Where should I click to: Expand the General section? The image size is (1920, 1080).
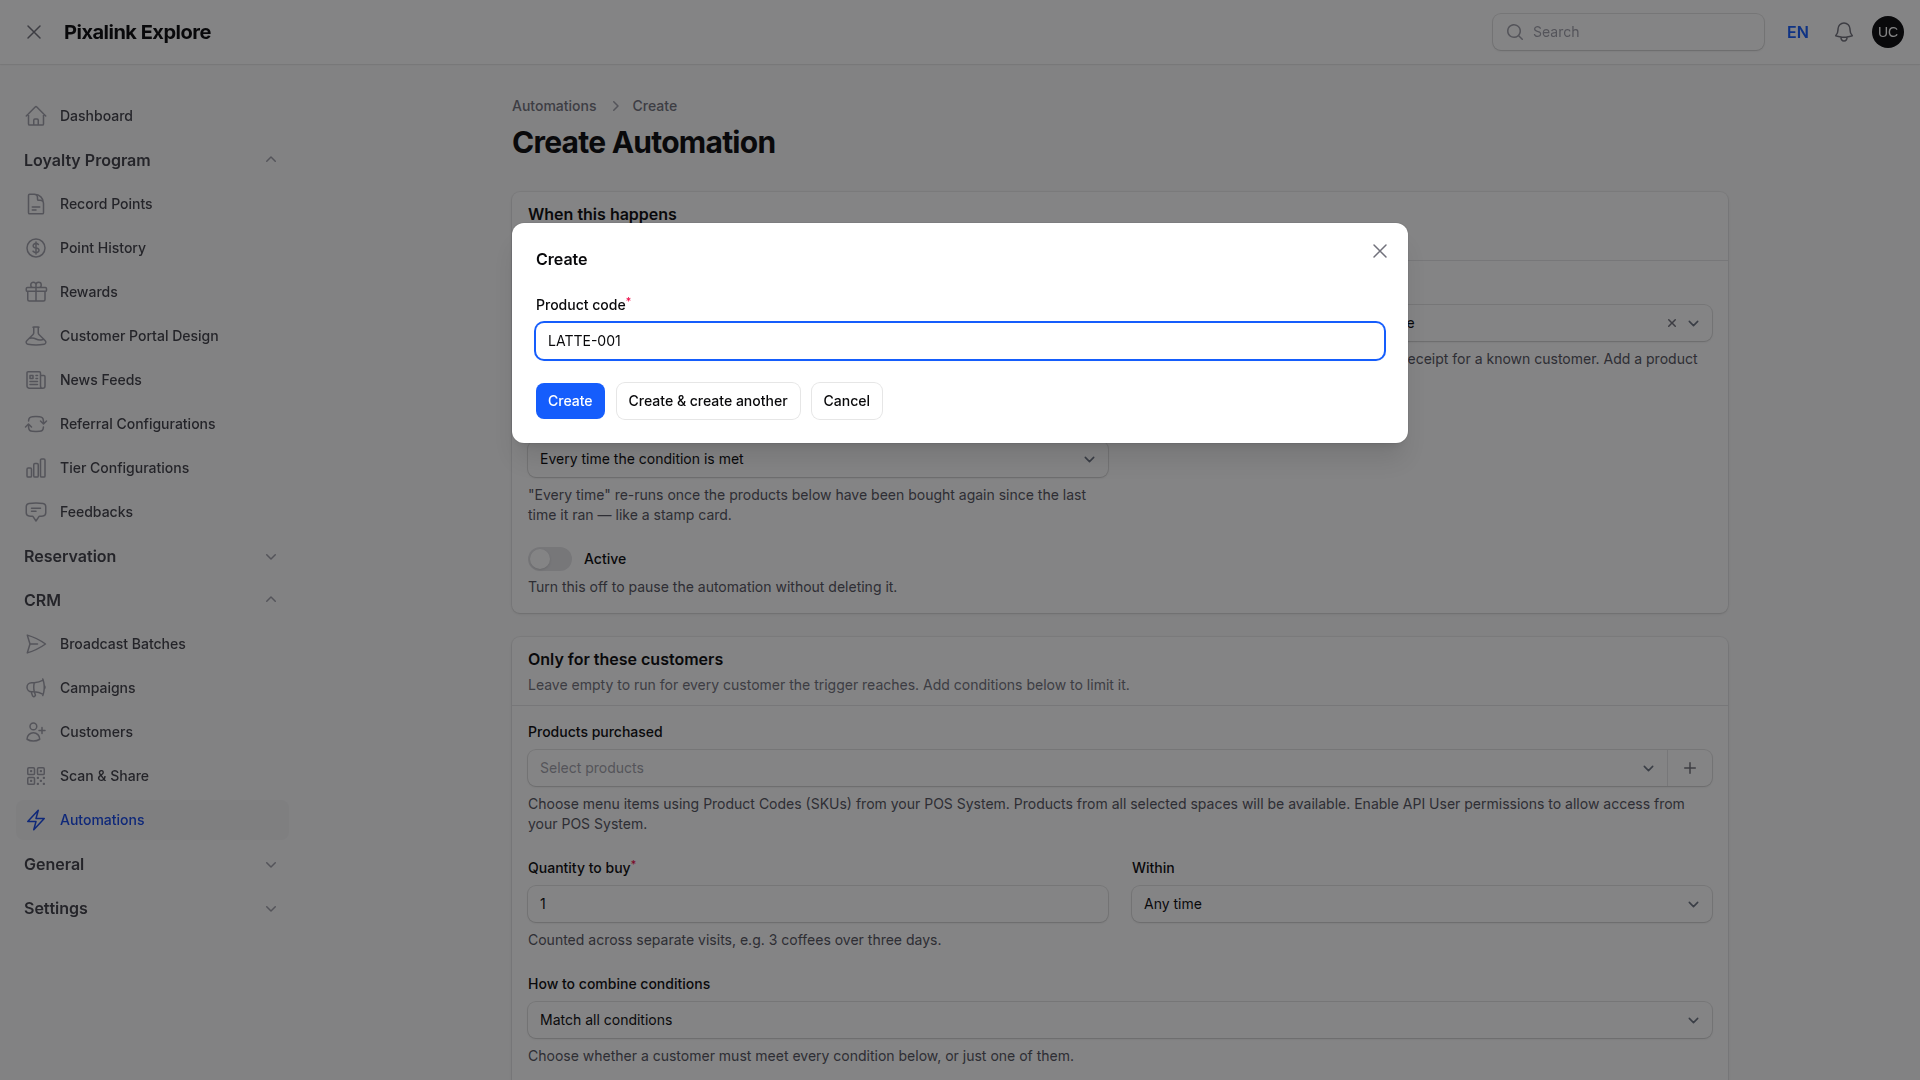click(x=271, y=864)
